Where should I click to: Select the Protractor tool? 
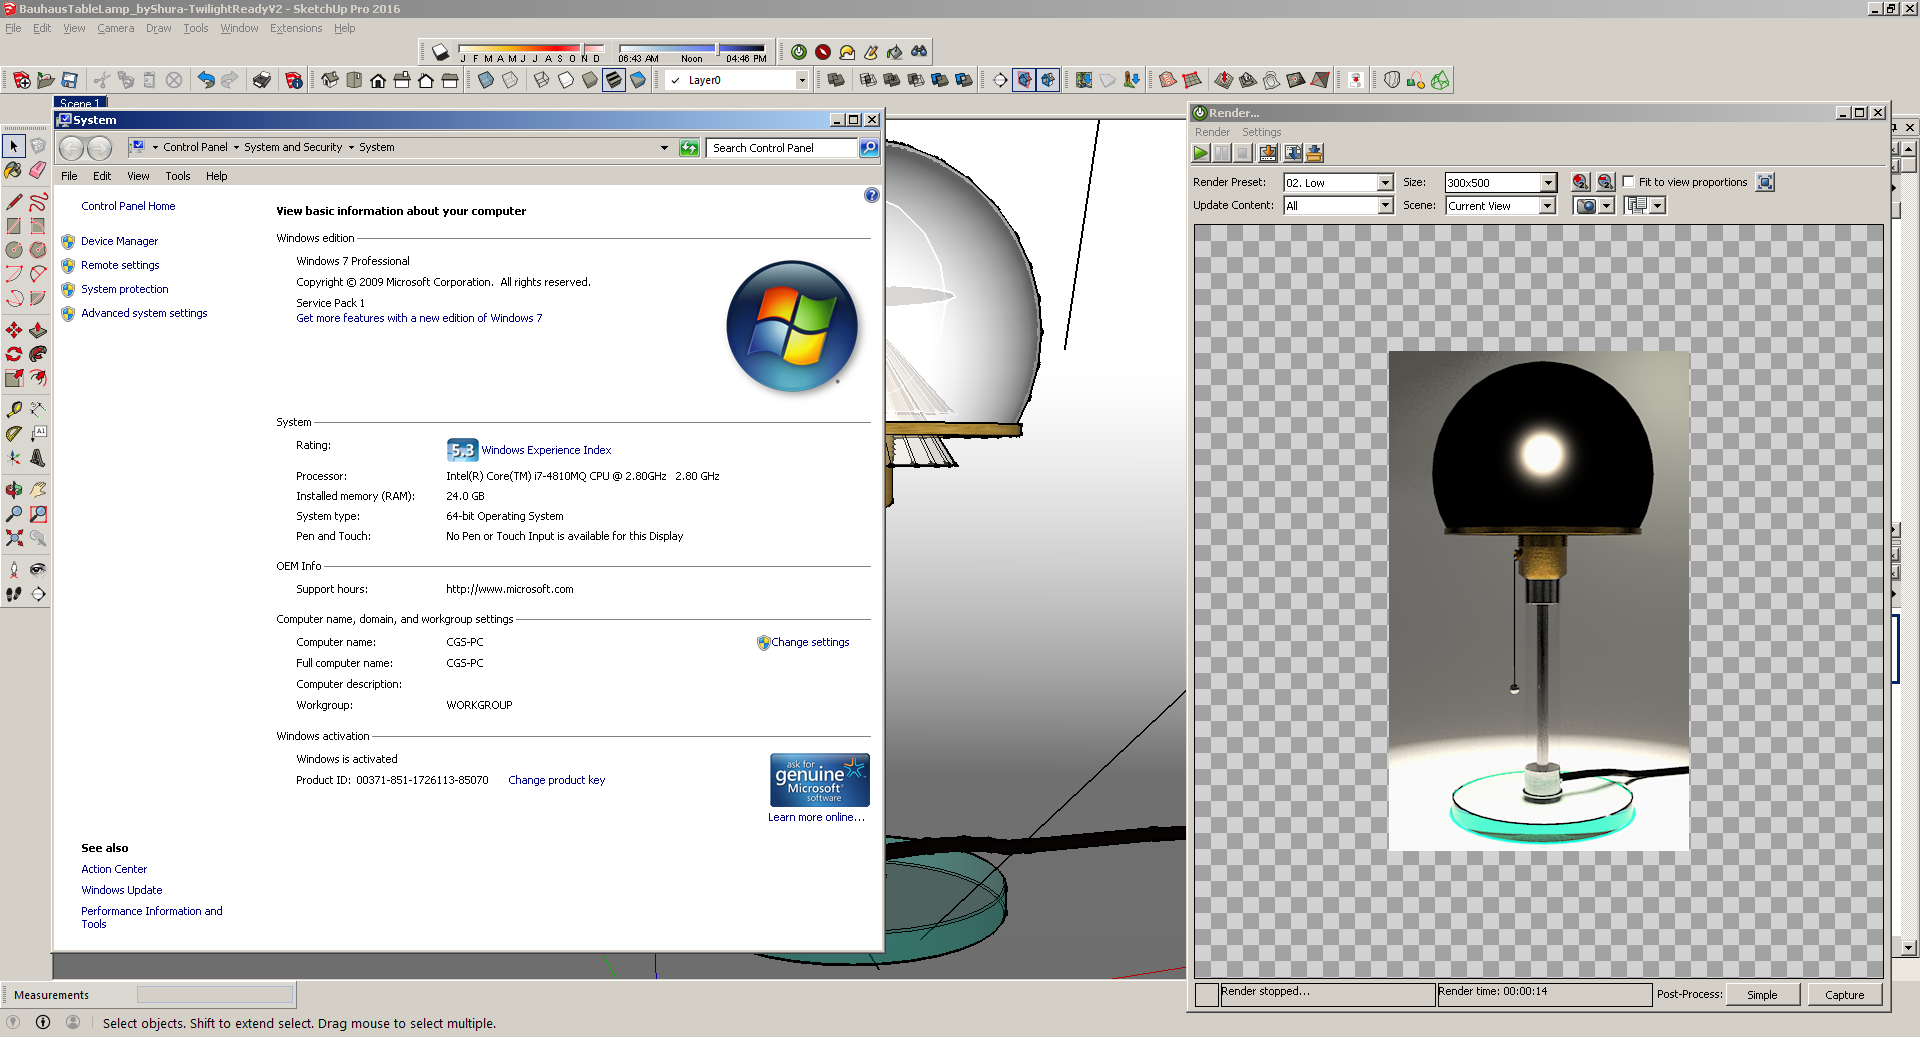pyautogui.click(x=14, y=434)
